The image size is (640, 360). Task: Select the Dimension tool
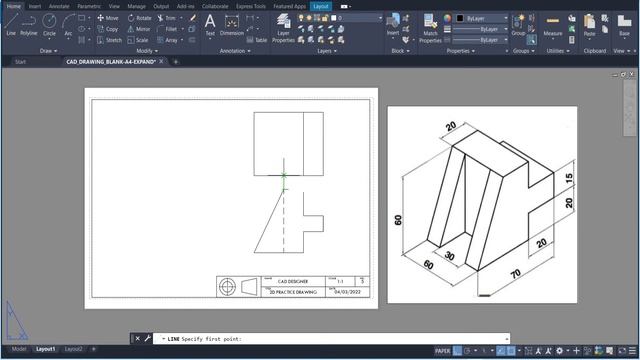[231, 24]
